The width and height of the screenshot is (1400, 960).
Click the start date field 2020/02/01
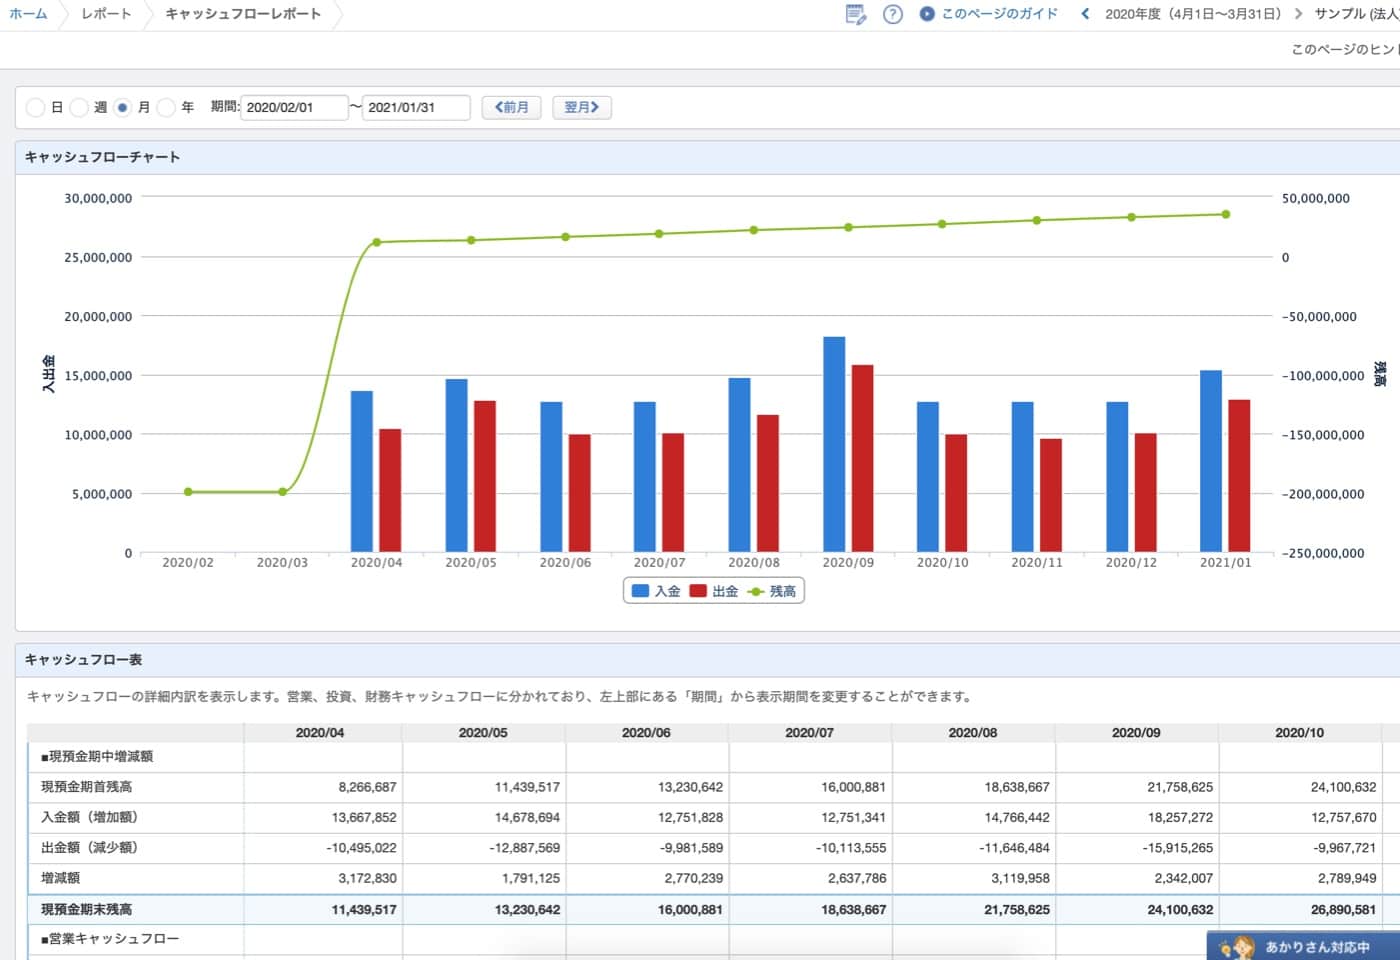(293, 108)
